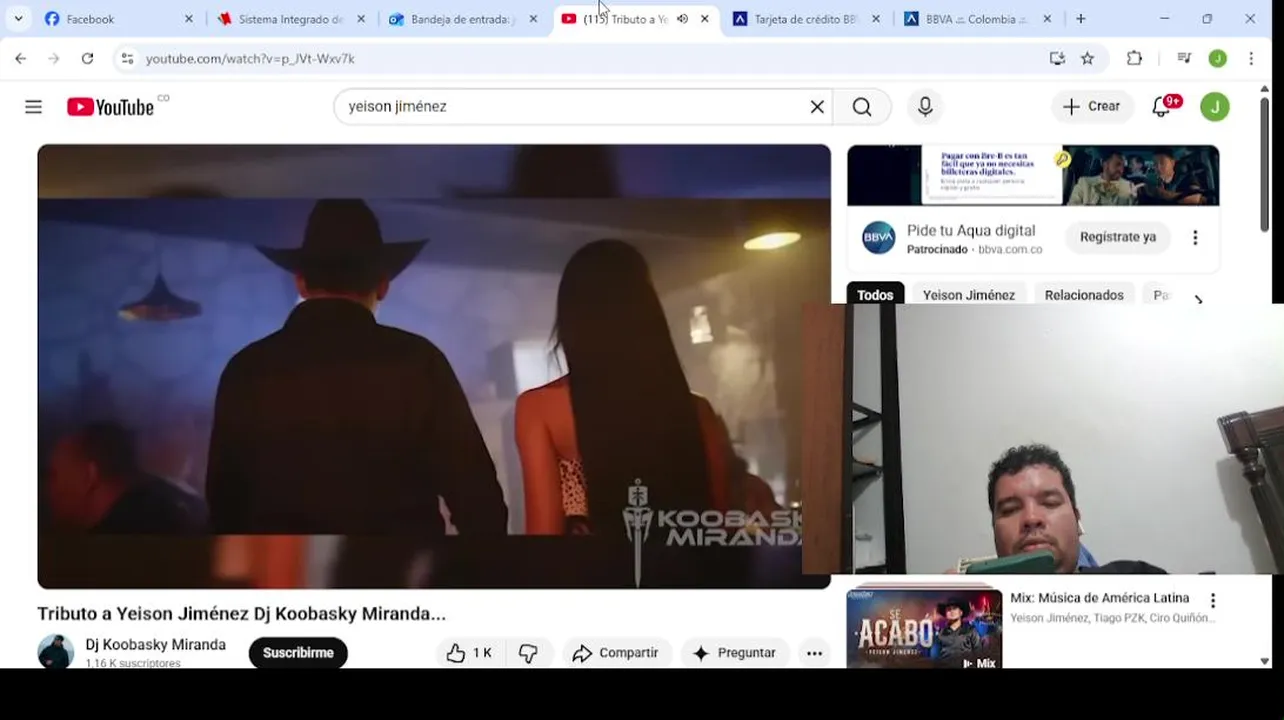The height and width of the screenshot is (720, 1284).
Task: Switch to Bandeja de entrada tab
Action: [463, 19]
